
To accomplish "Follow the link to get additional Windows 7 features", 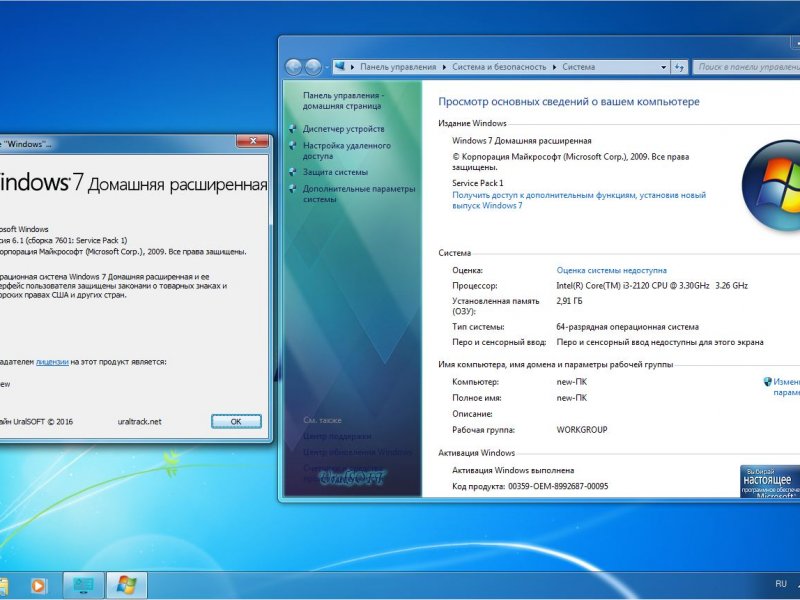I will tap(579, 200).
